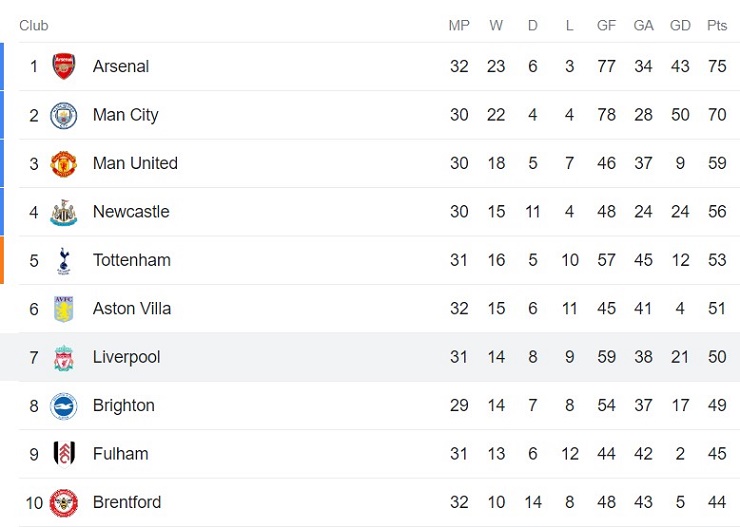The width and height of the screenshot is (740, 527).
Task: Select the Liverpool club crest
Action: [x=64, y=357]
